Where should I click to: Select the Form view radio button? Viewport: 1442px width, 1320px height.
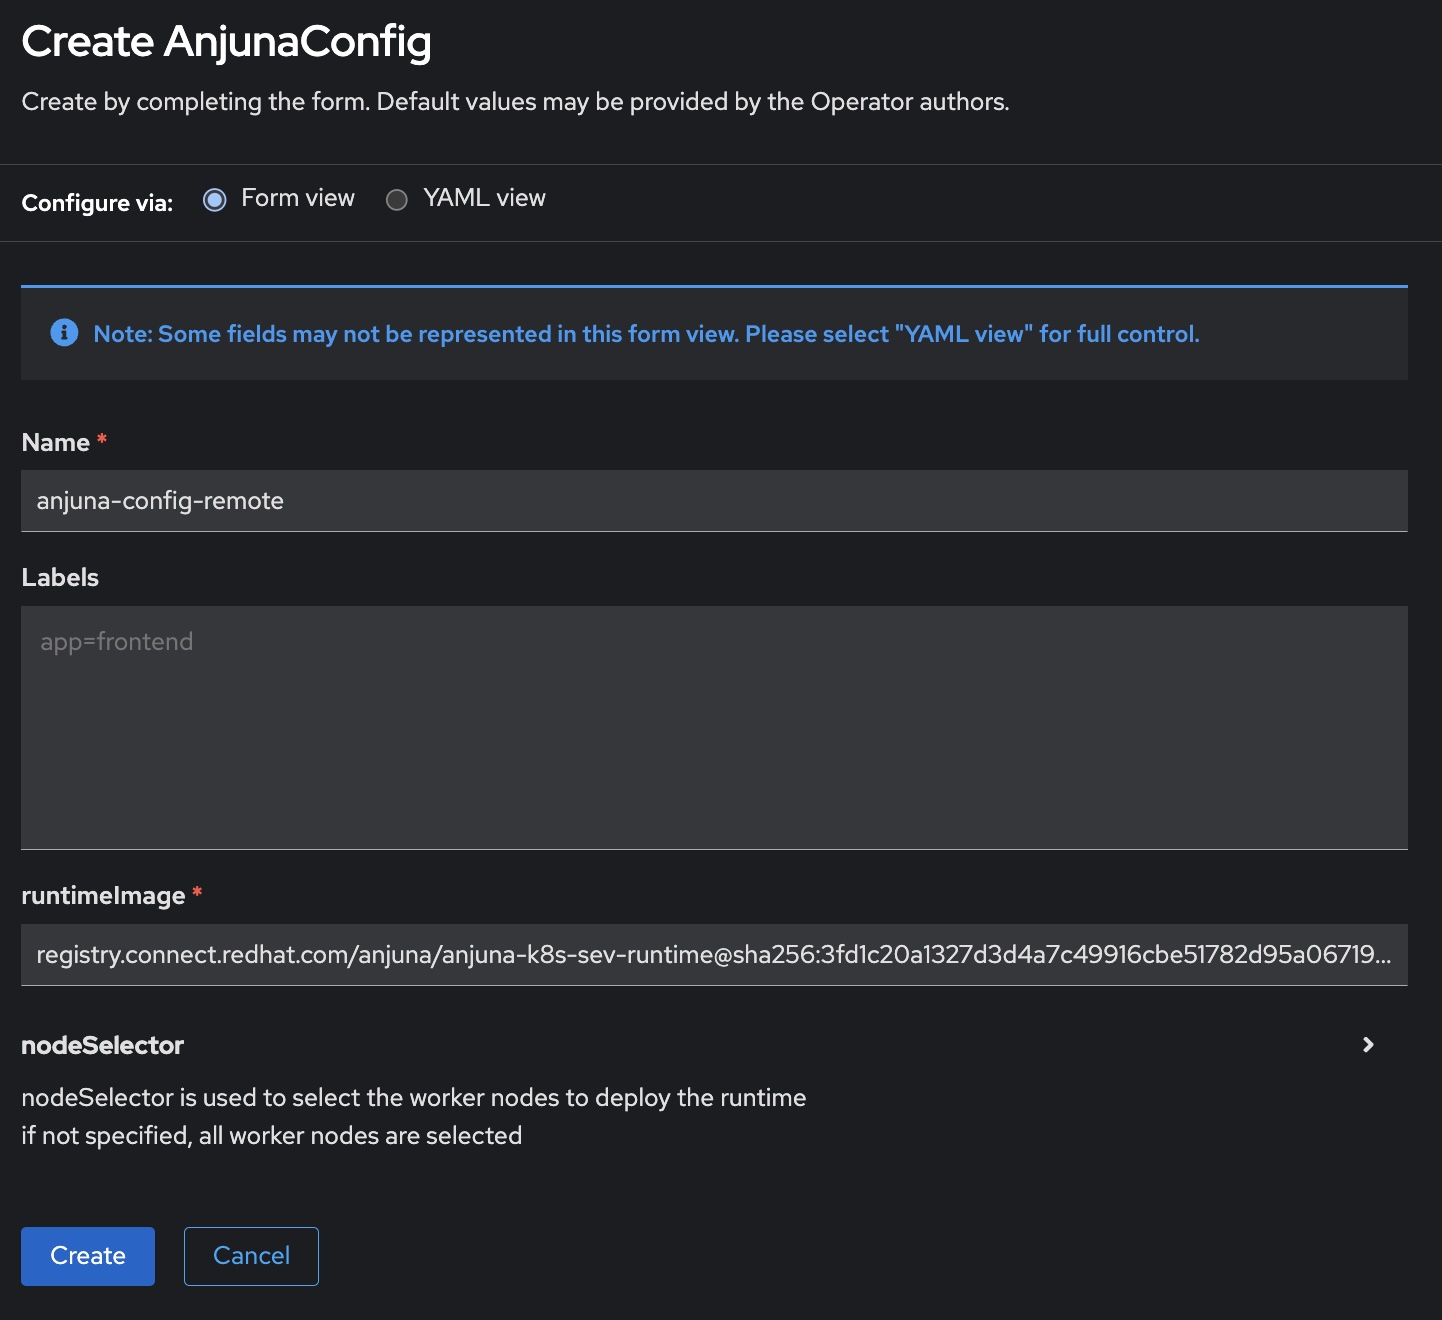[214, 200]
